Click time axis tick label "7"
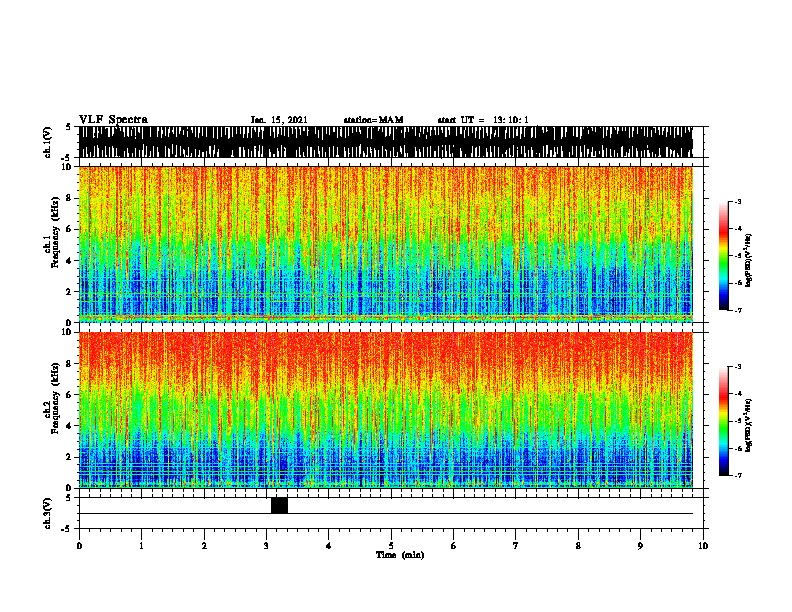The image size is (792, 612). click(516, 546)
